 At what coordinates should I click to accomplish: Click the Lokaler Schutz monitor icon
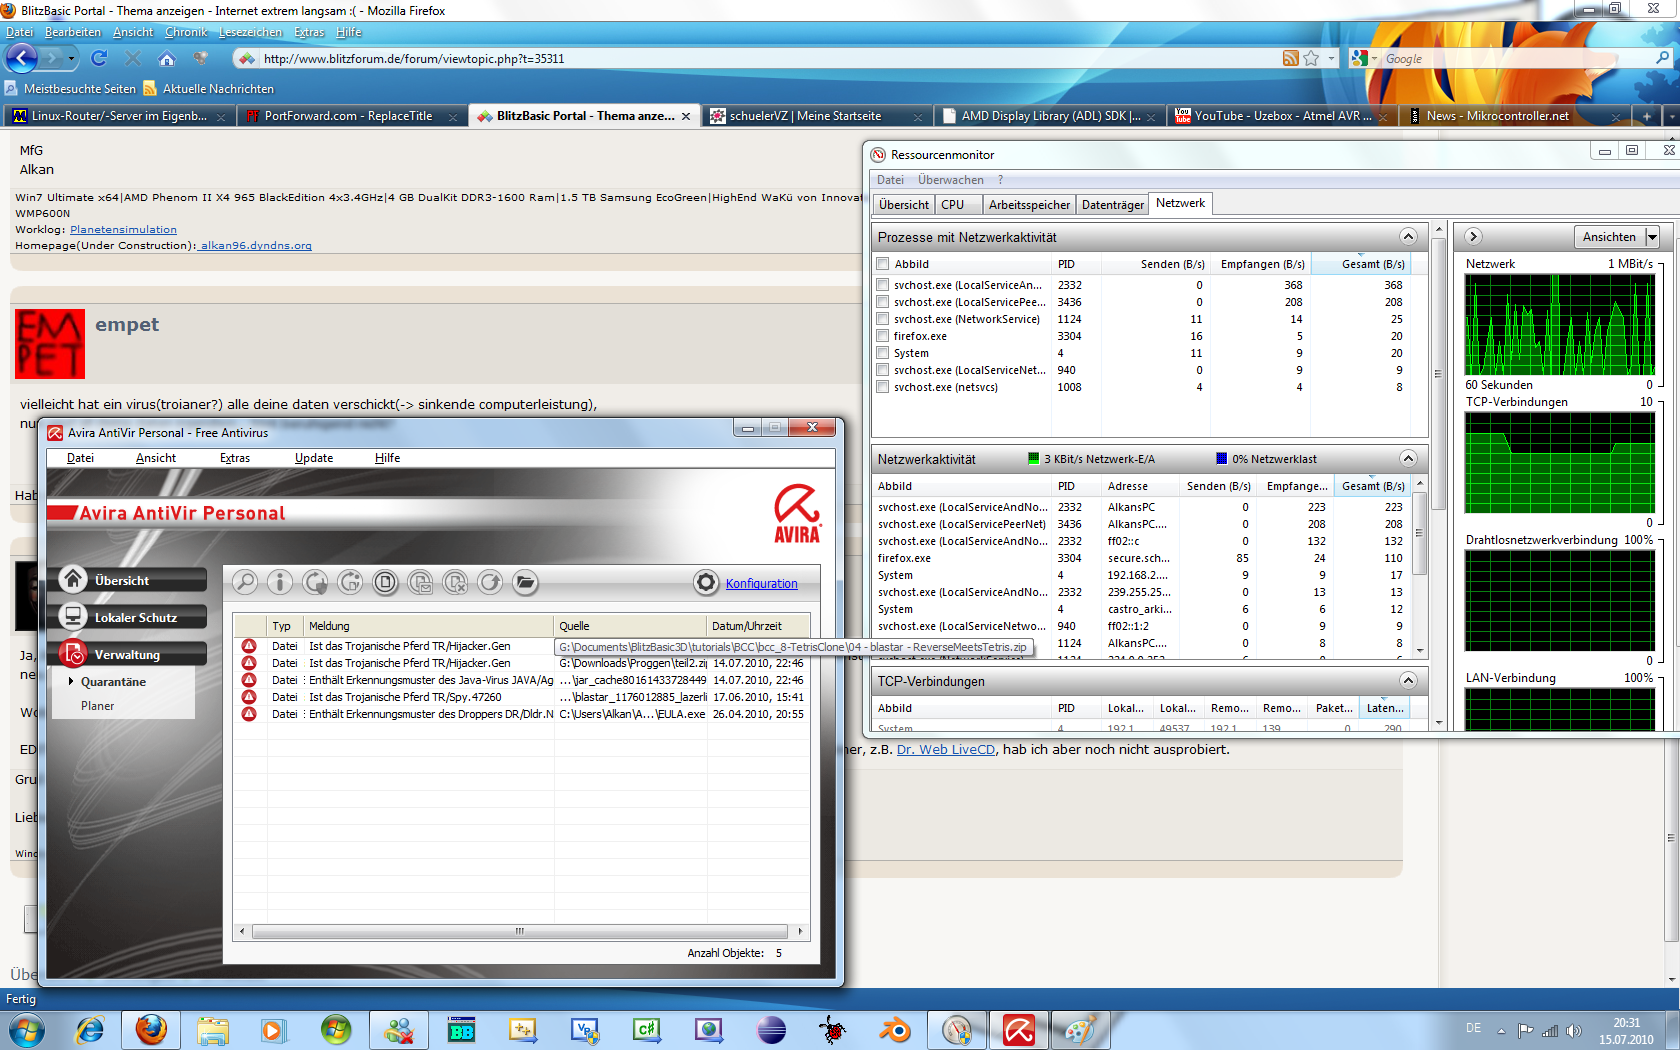73,616
